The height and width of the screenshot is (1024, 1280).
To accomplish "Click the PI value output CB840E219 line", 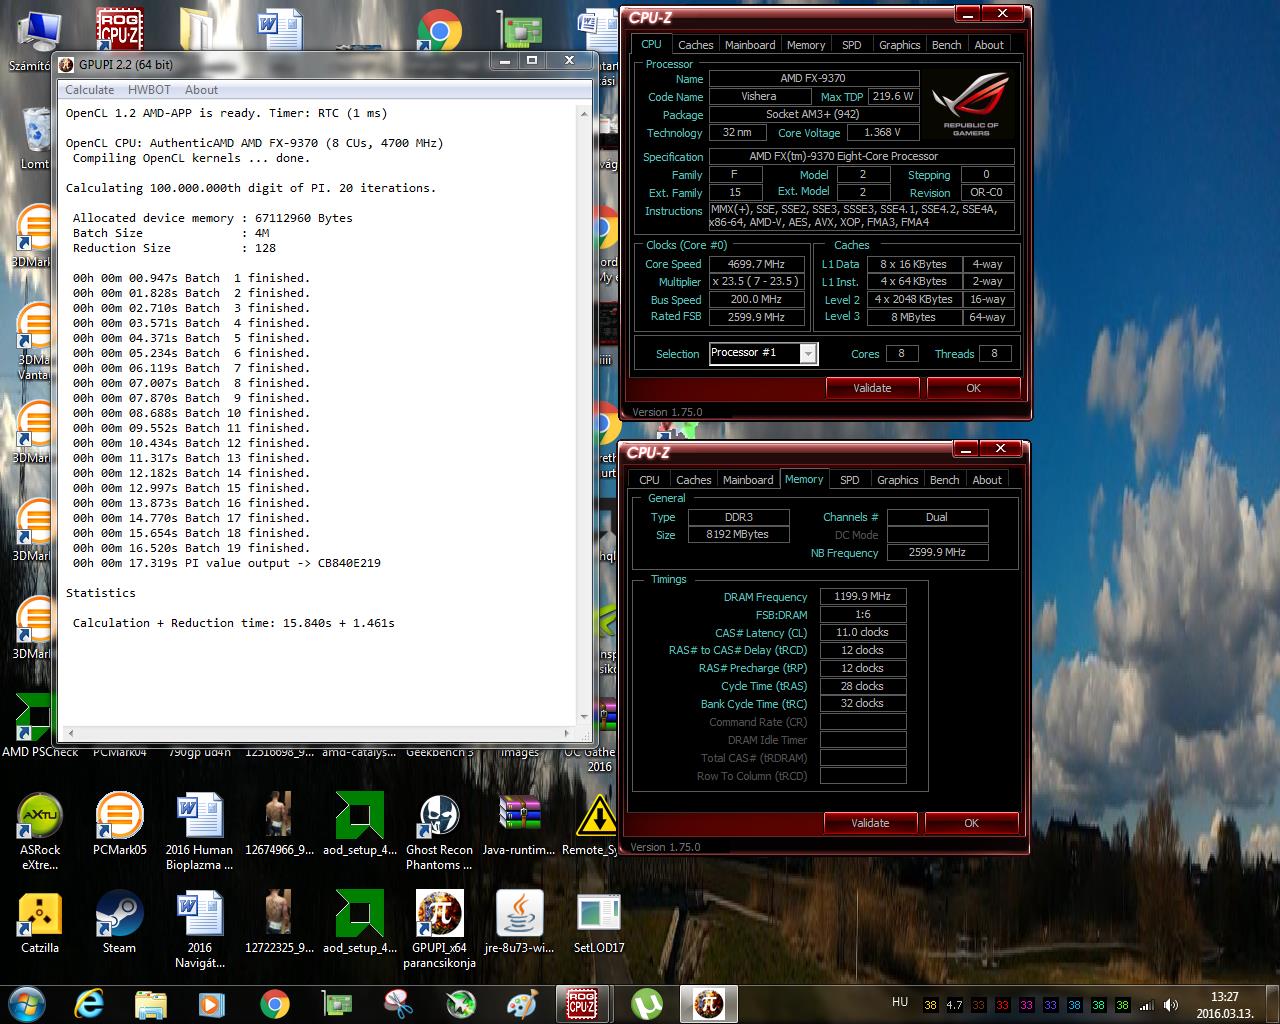I will click(x=226, y=563).
